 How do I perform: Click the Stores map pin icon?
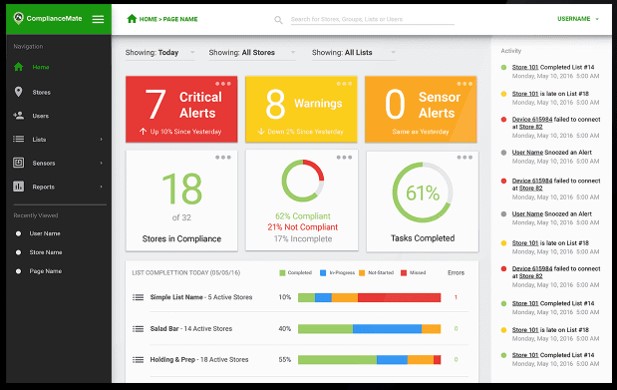click(18, 92)
